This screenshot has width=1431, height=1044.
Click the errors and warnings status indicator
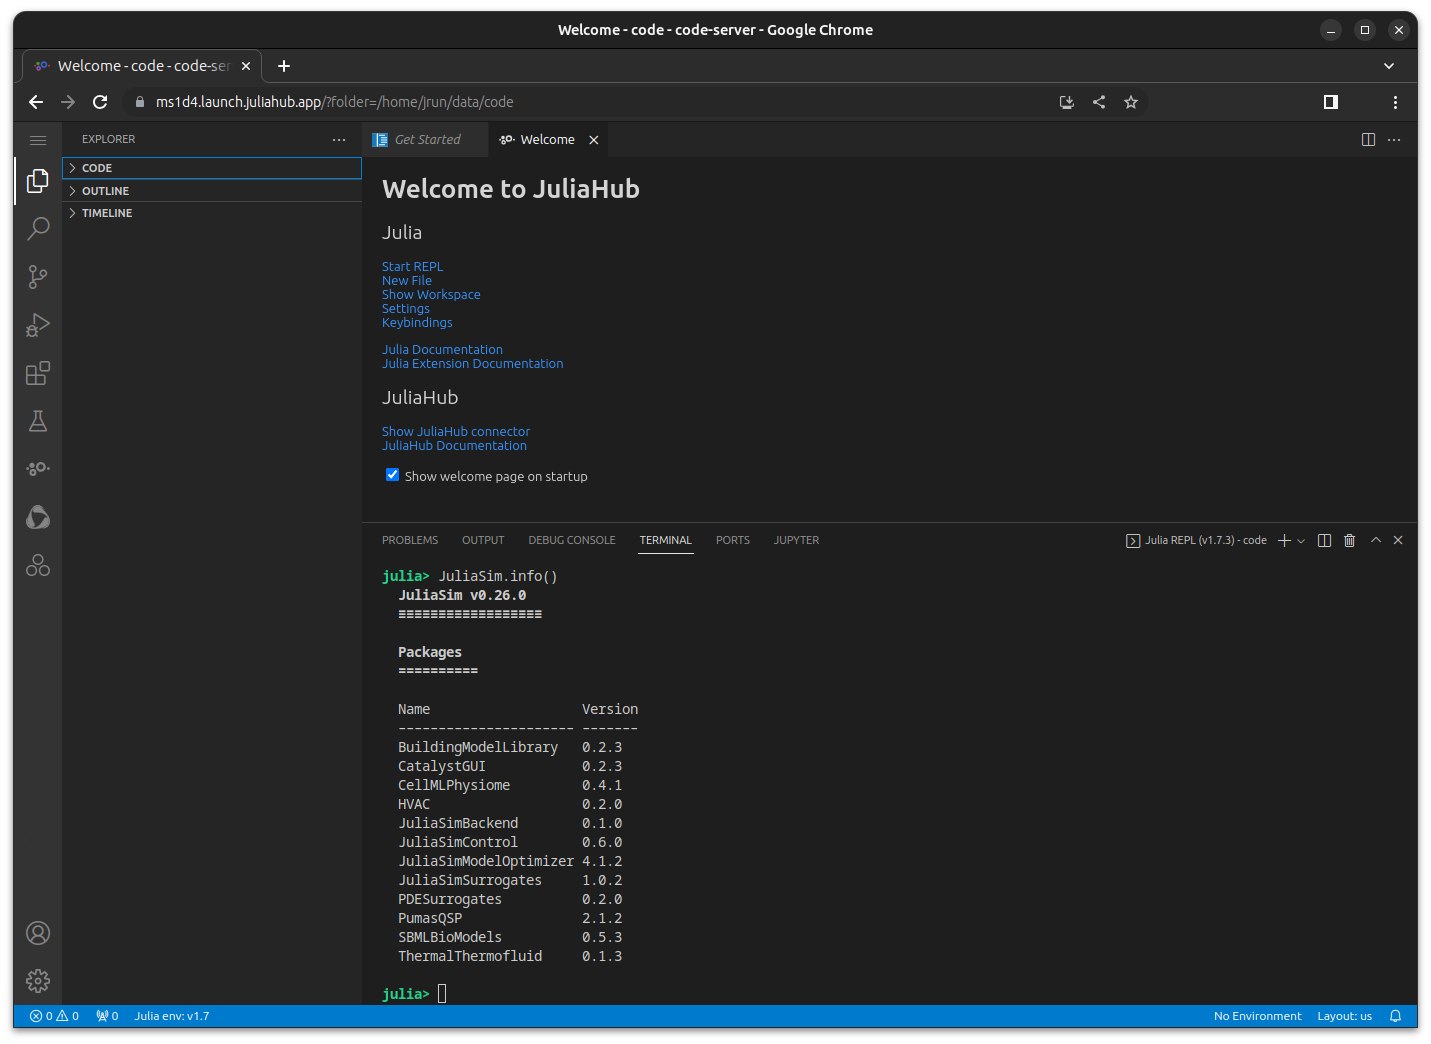point(54,1016)
